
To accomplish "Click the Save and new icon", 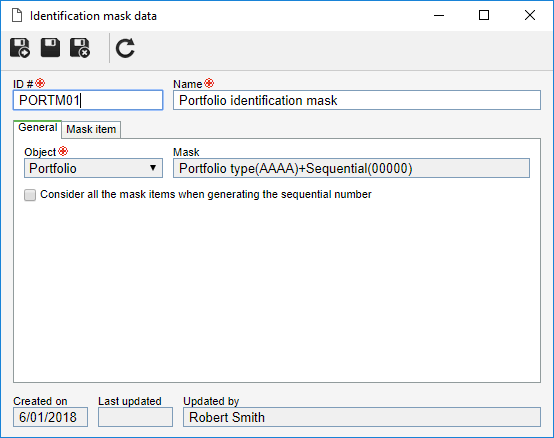I will click(20, 48).
